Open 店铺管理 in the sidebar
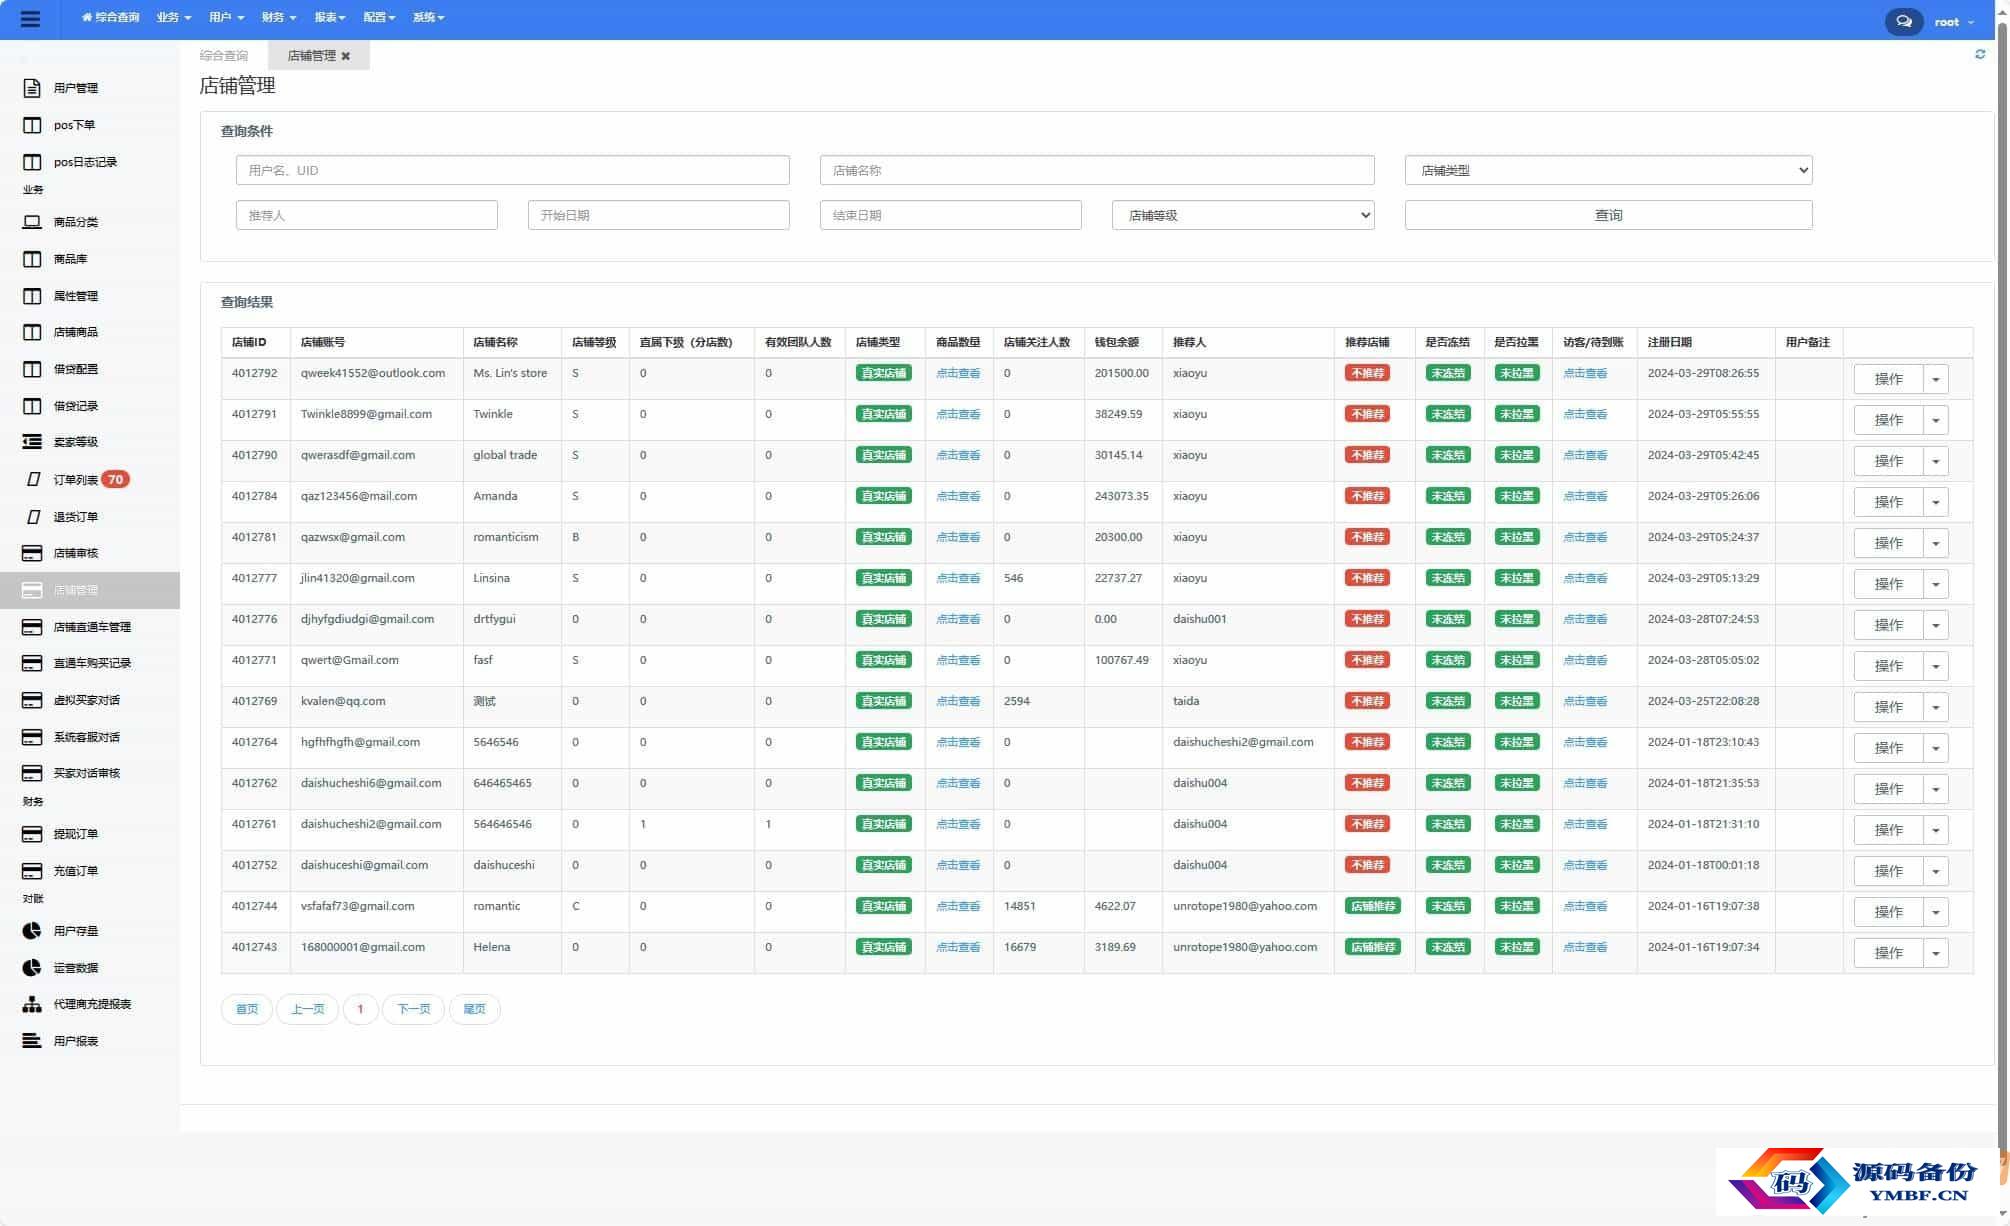Screen dimensions: 2010x1226 [x=90, y=590]
